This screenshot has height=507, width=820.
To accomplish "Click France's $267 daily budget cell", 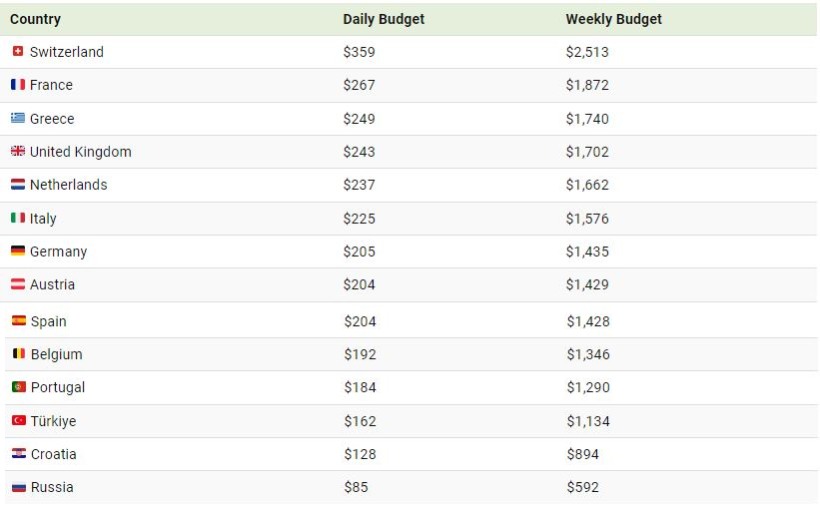I will [359, 85].
